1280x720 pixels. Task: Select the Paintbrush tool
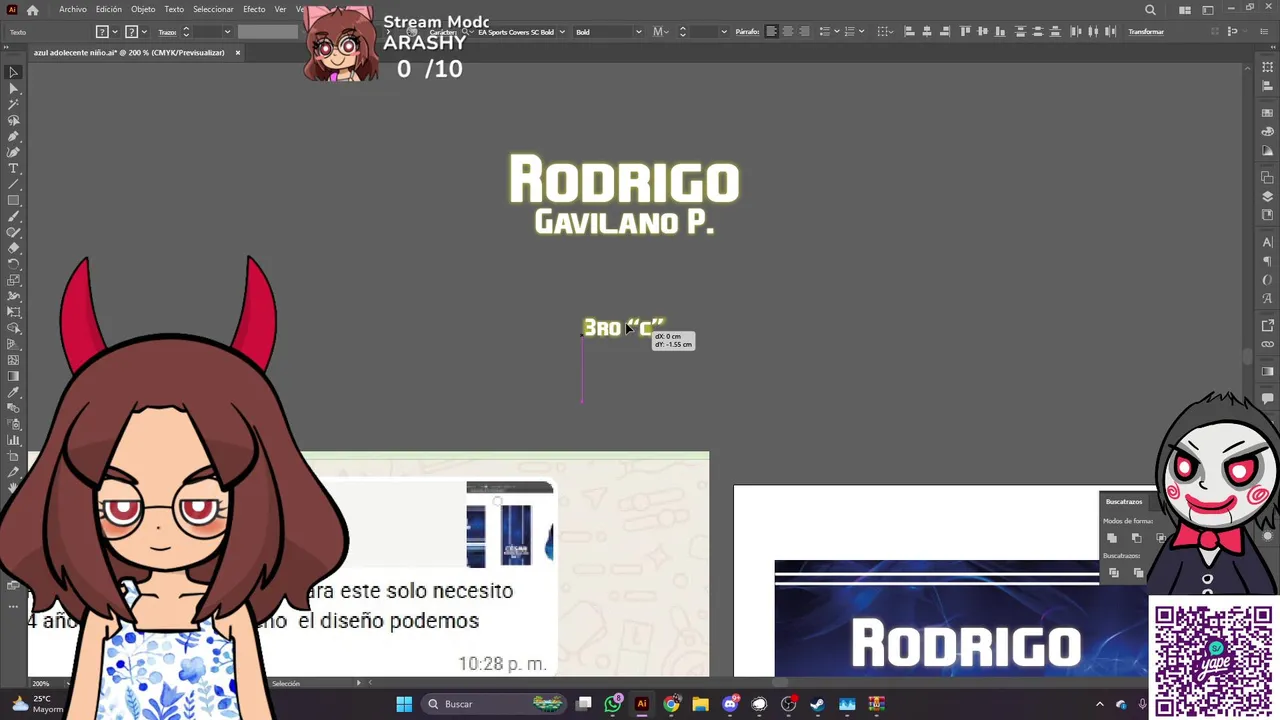tap(14, 216)
